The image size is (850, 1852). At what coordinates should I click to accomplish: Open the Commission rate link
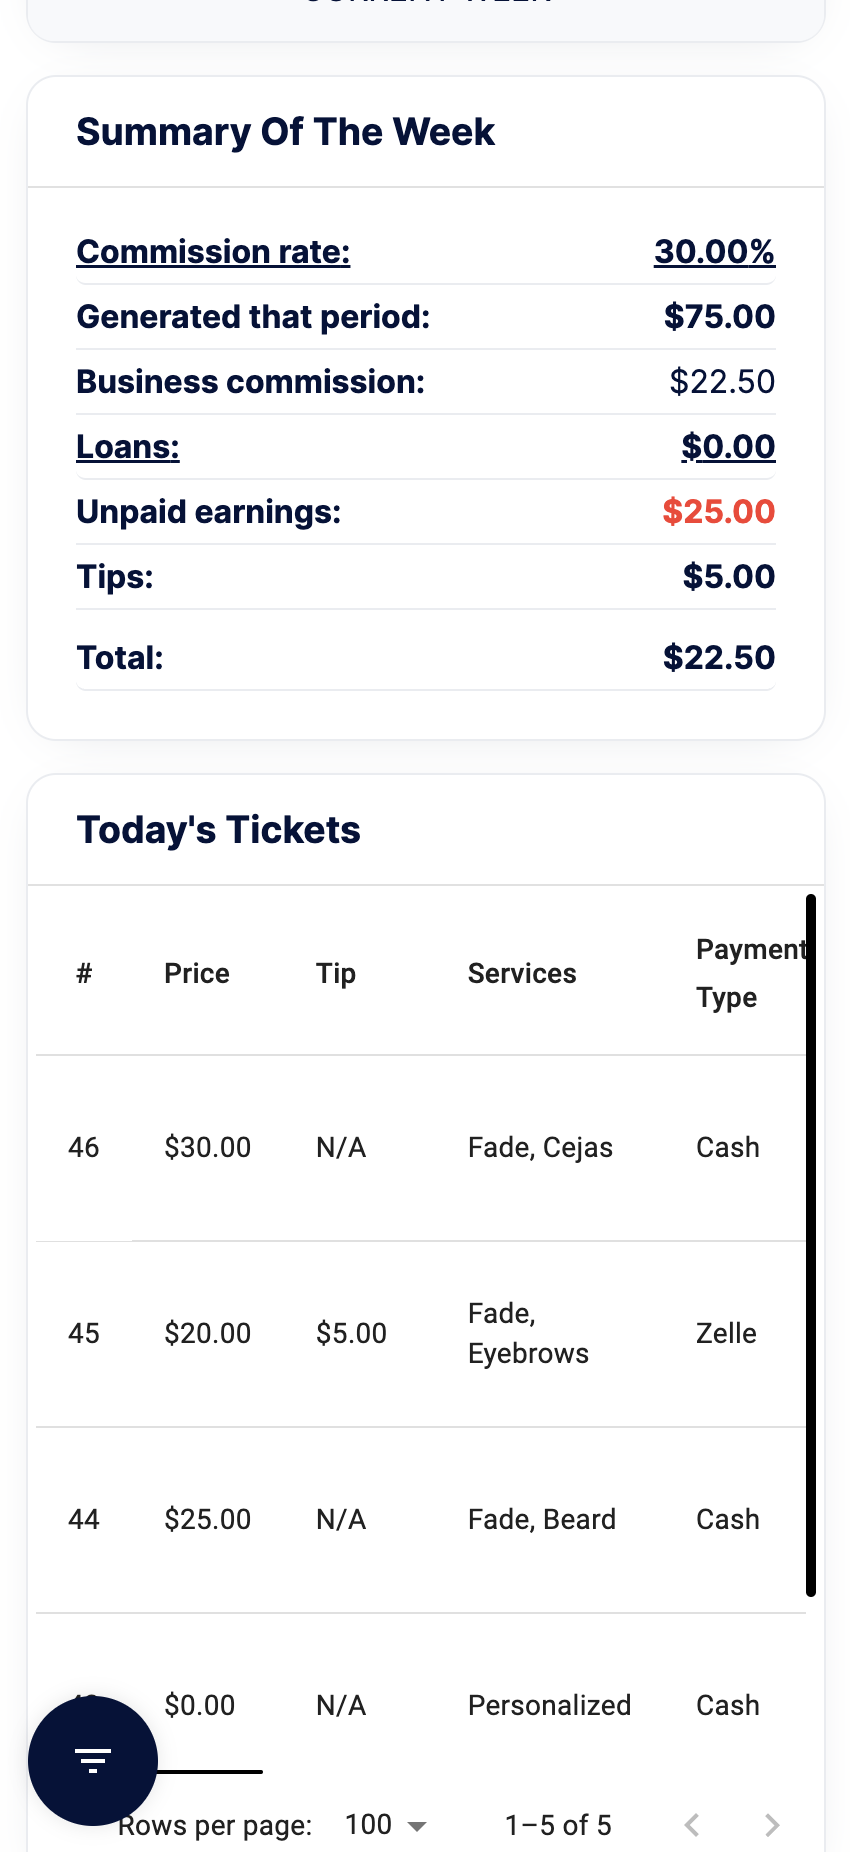213,251
